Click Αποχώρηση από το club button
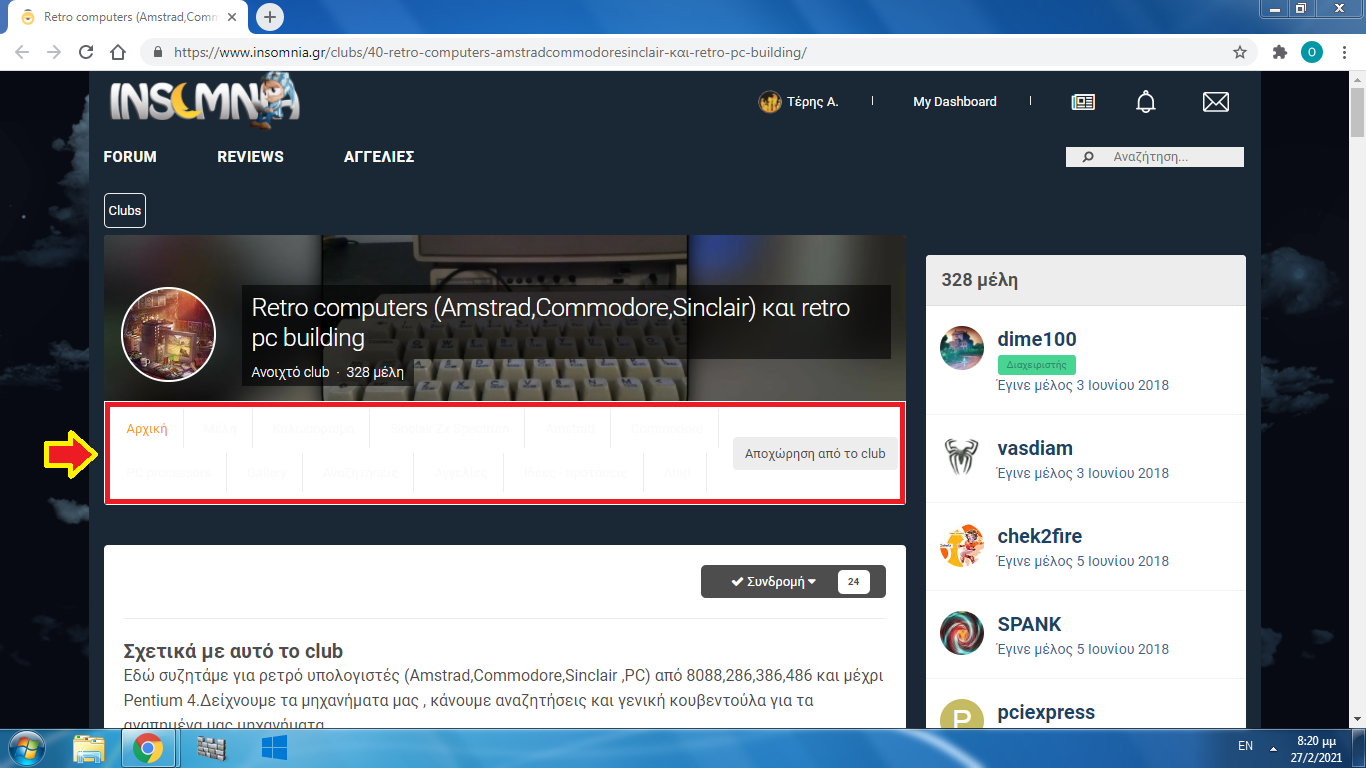This screenshot has width=1366, height=768. click(815, 453)
